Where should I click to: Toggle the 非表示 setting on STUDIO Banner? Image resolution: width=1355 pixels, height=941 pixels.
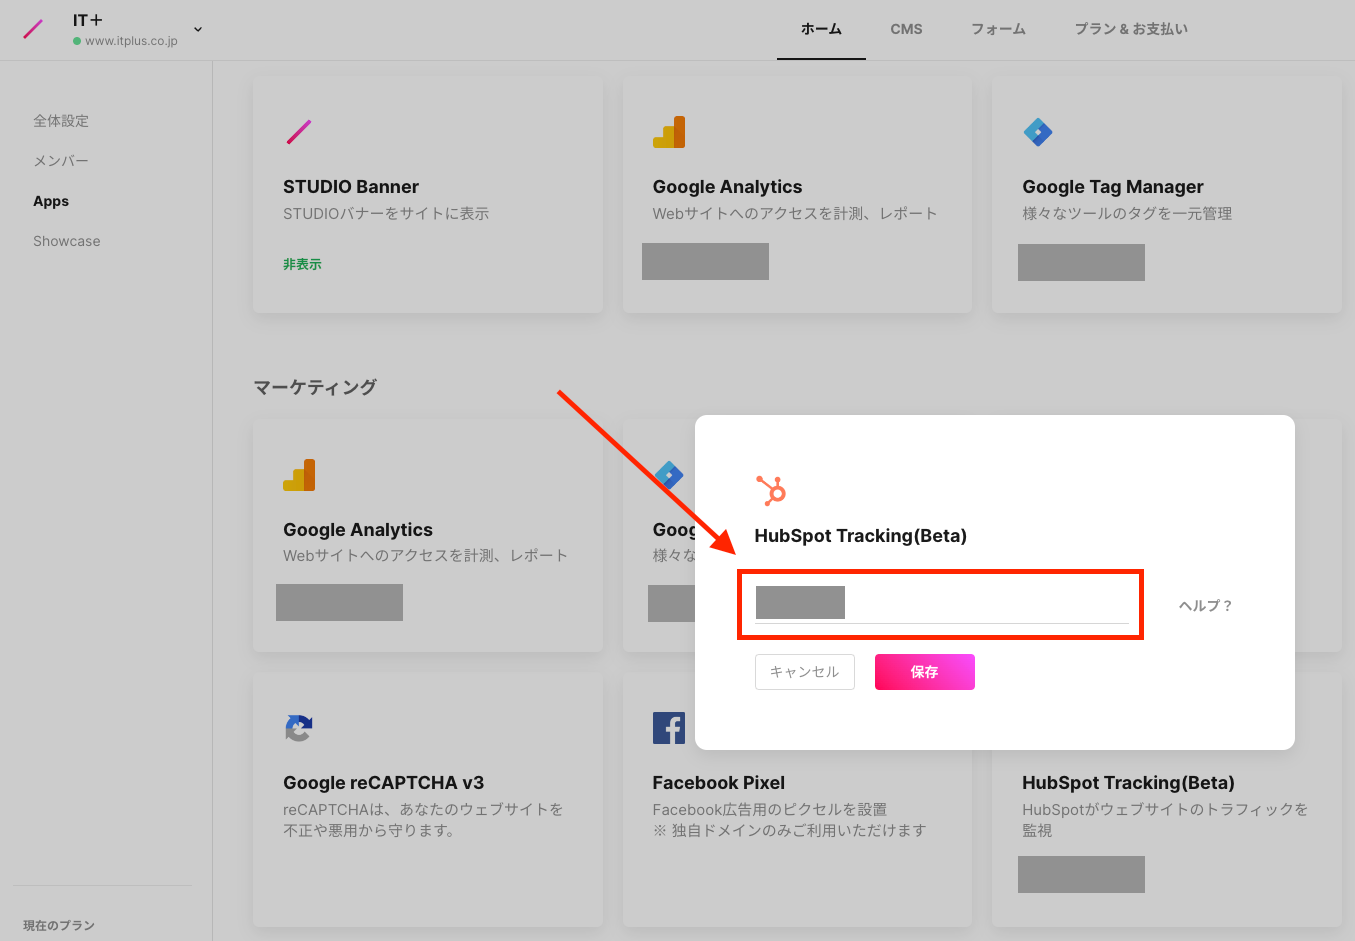click(x=302, y=262)
